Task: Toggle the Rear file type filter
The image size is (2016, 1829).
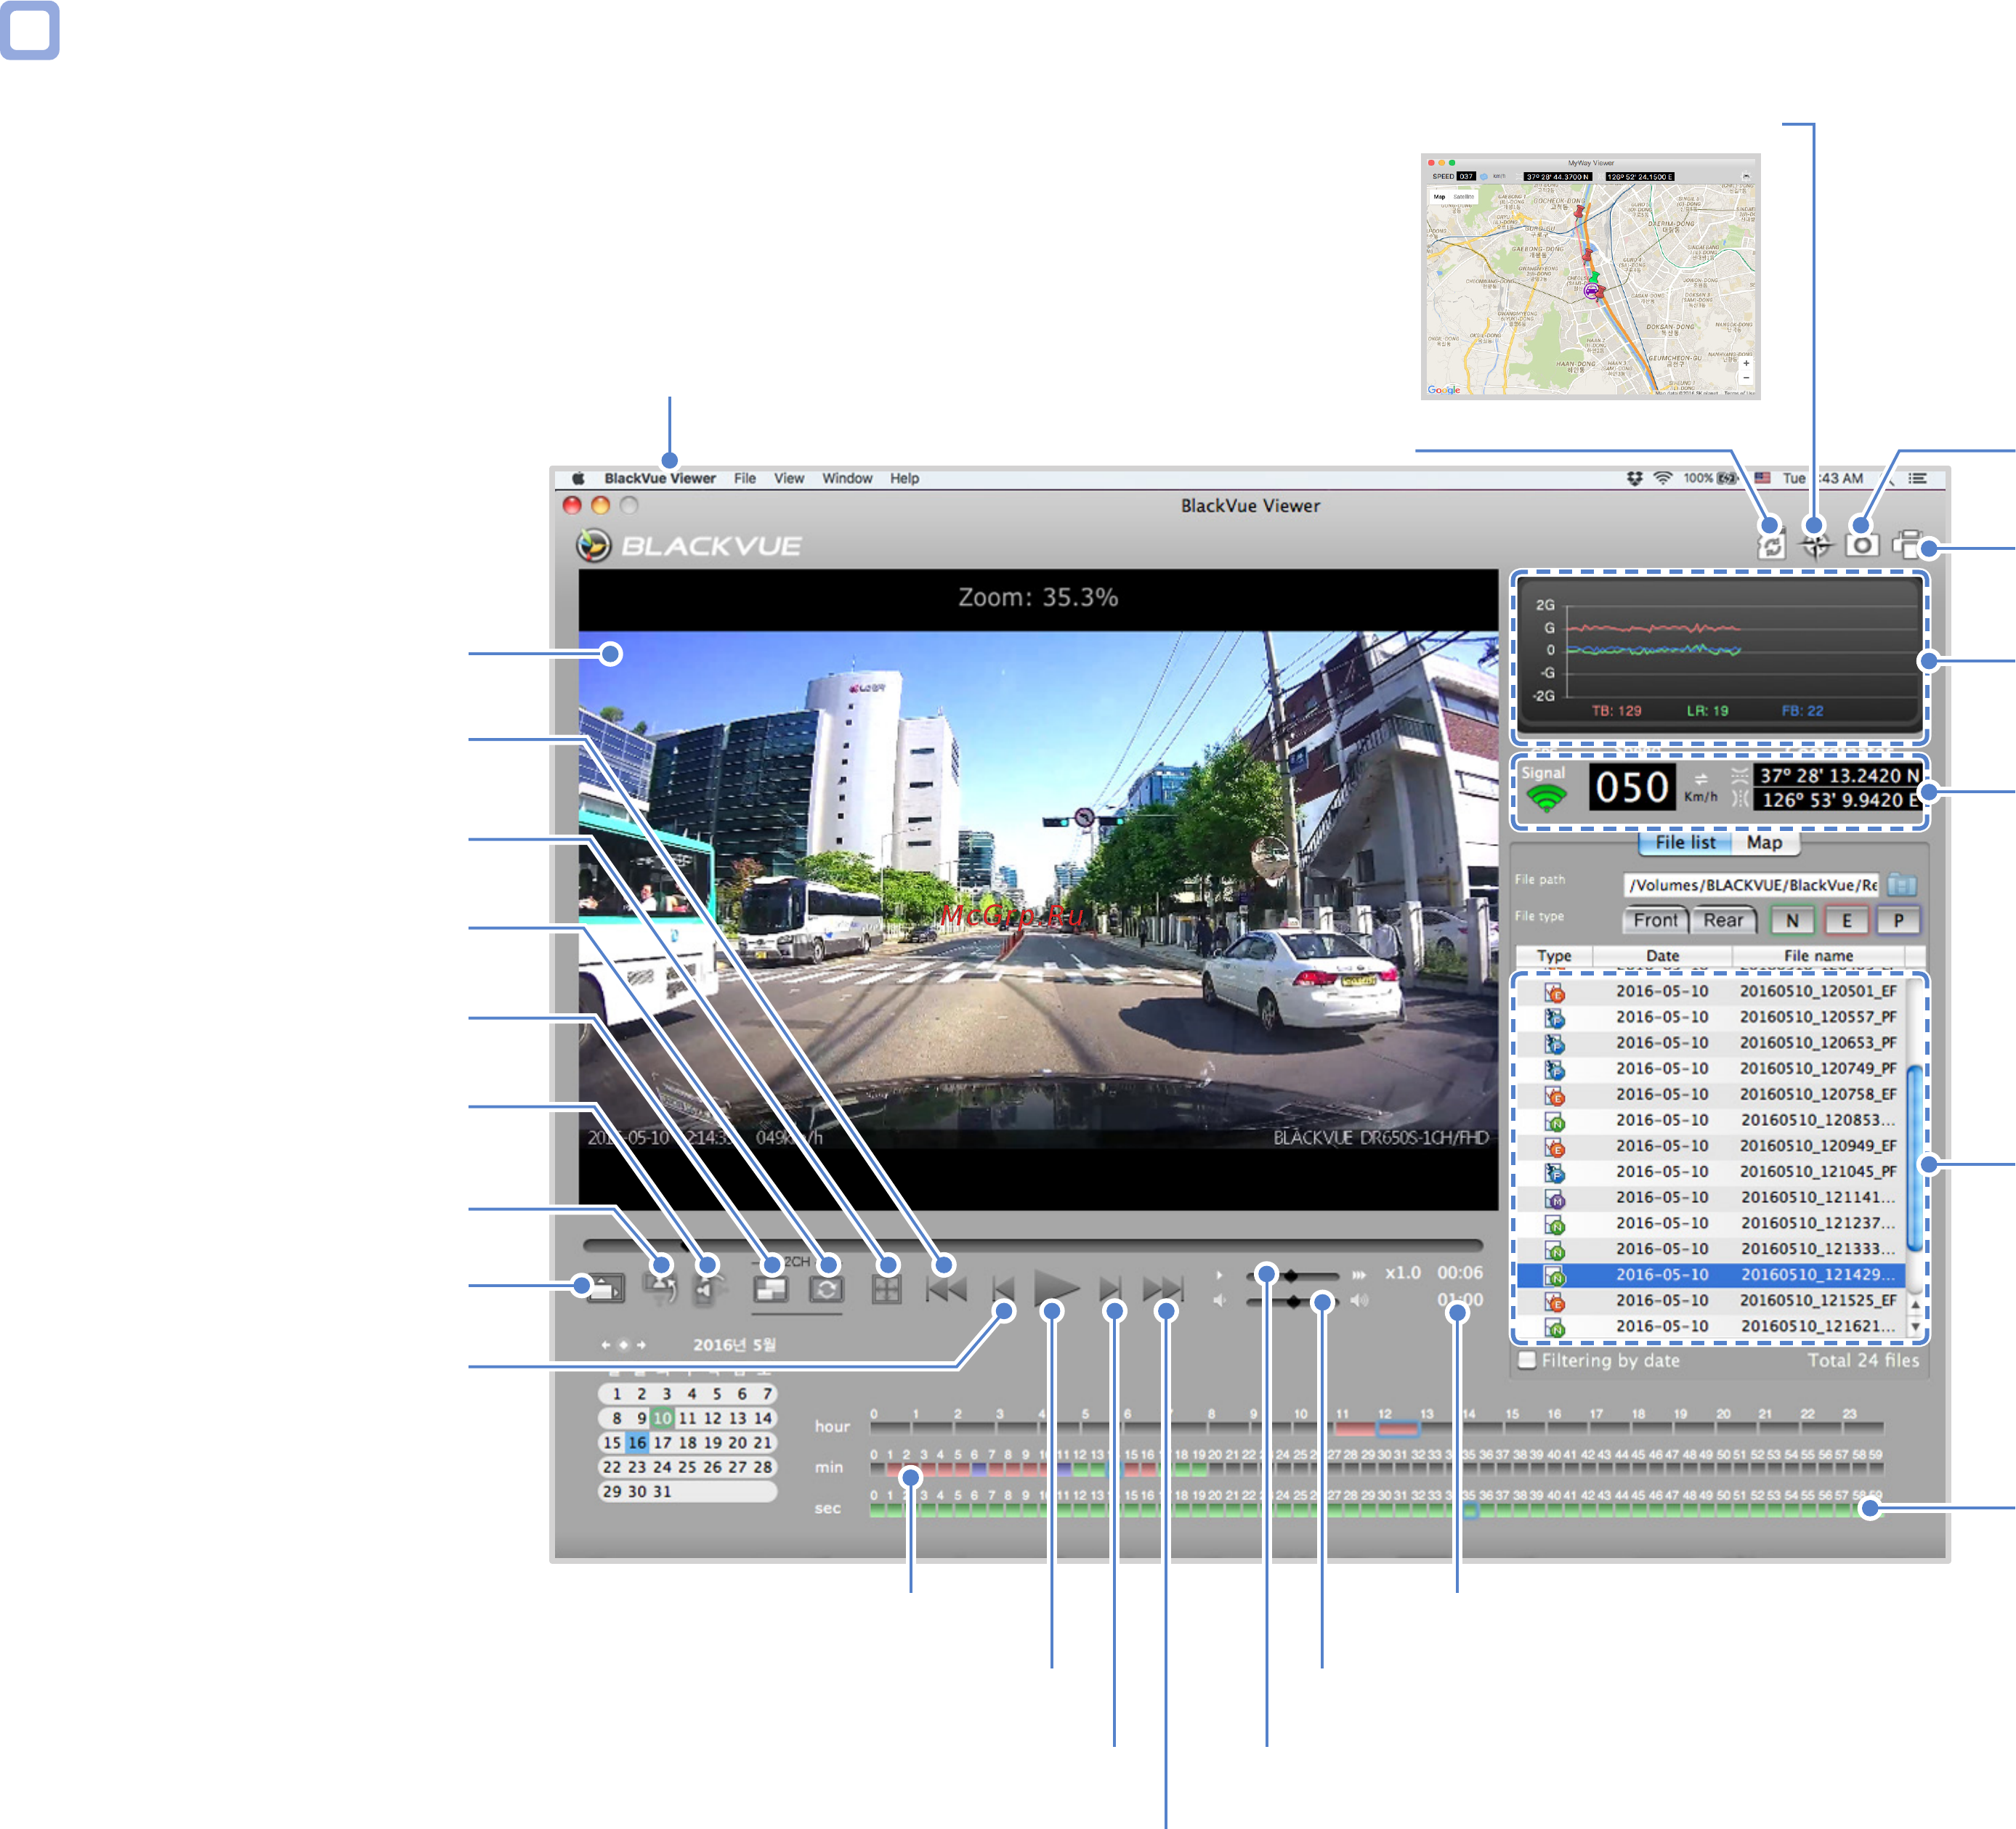Action: coord(1723,920)
